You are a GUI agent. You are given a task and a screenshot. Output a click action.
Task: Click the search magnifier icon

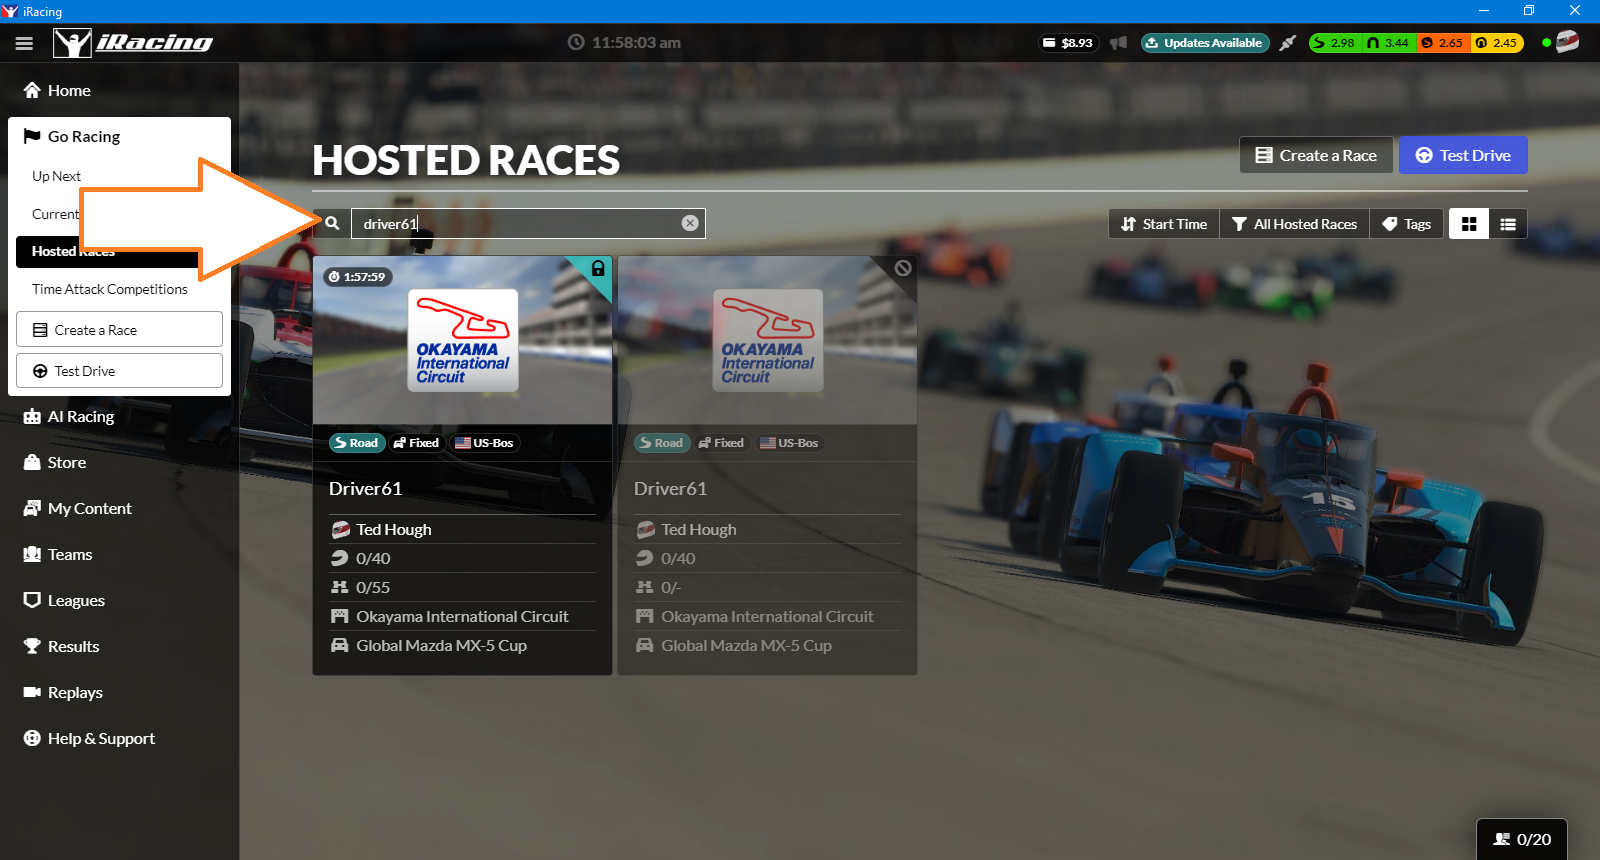pos(332,223)
